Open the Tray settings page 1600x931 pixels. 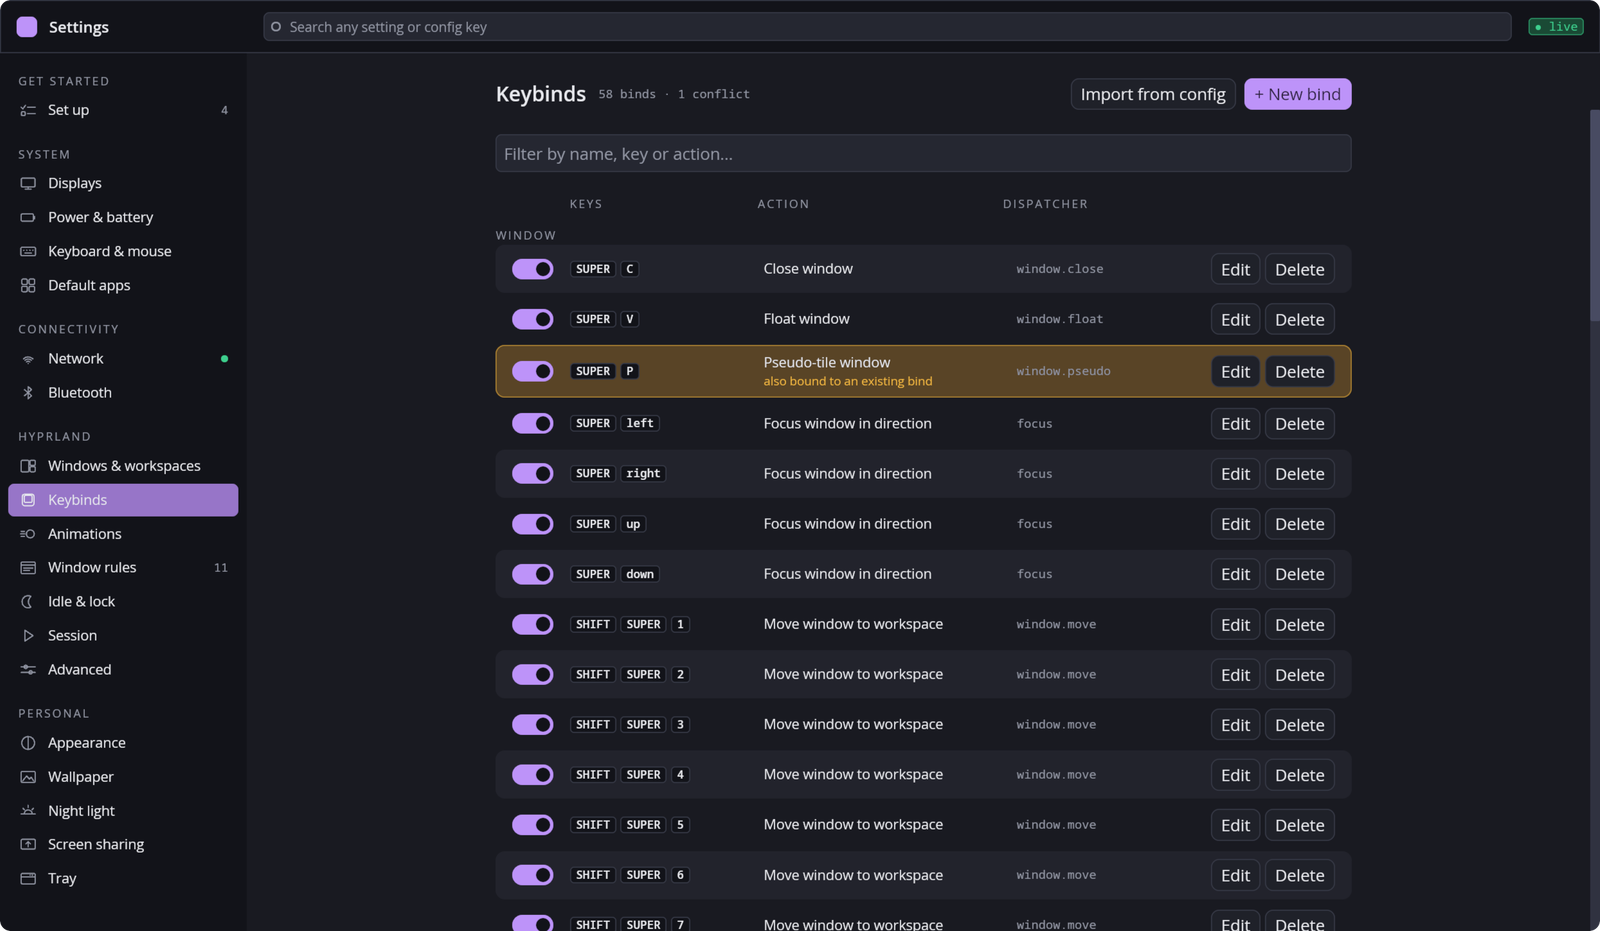pos(123,879)
